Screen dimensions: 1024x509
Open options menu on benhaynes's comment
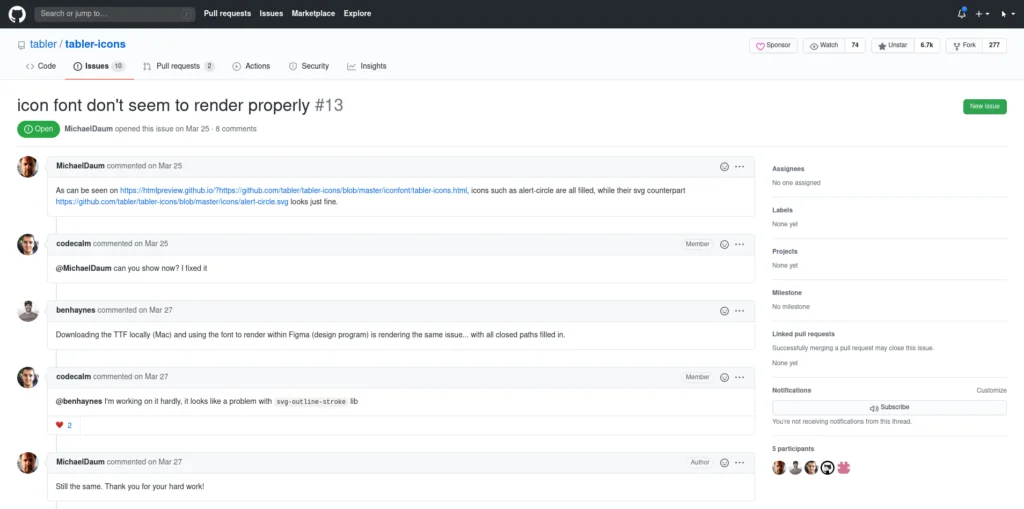point(739,311)
